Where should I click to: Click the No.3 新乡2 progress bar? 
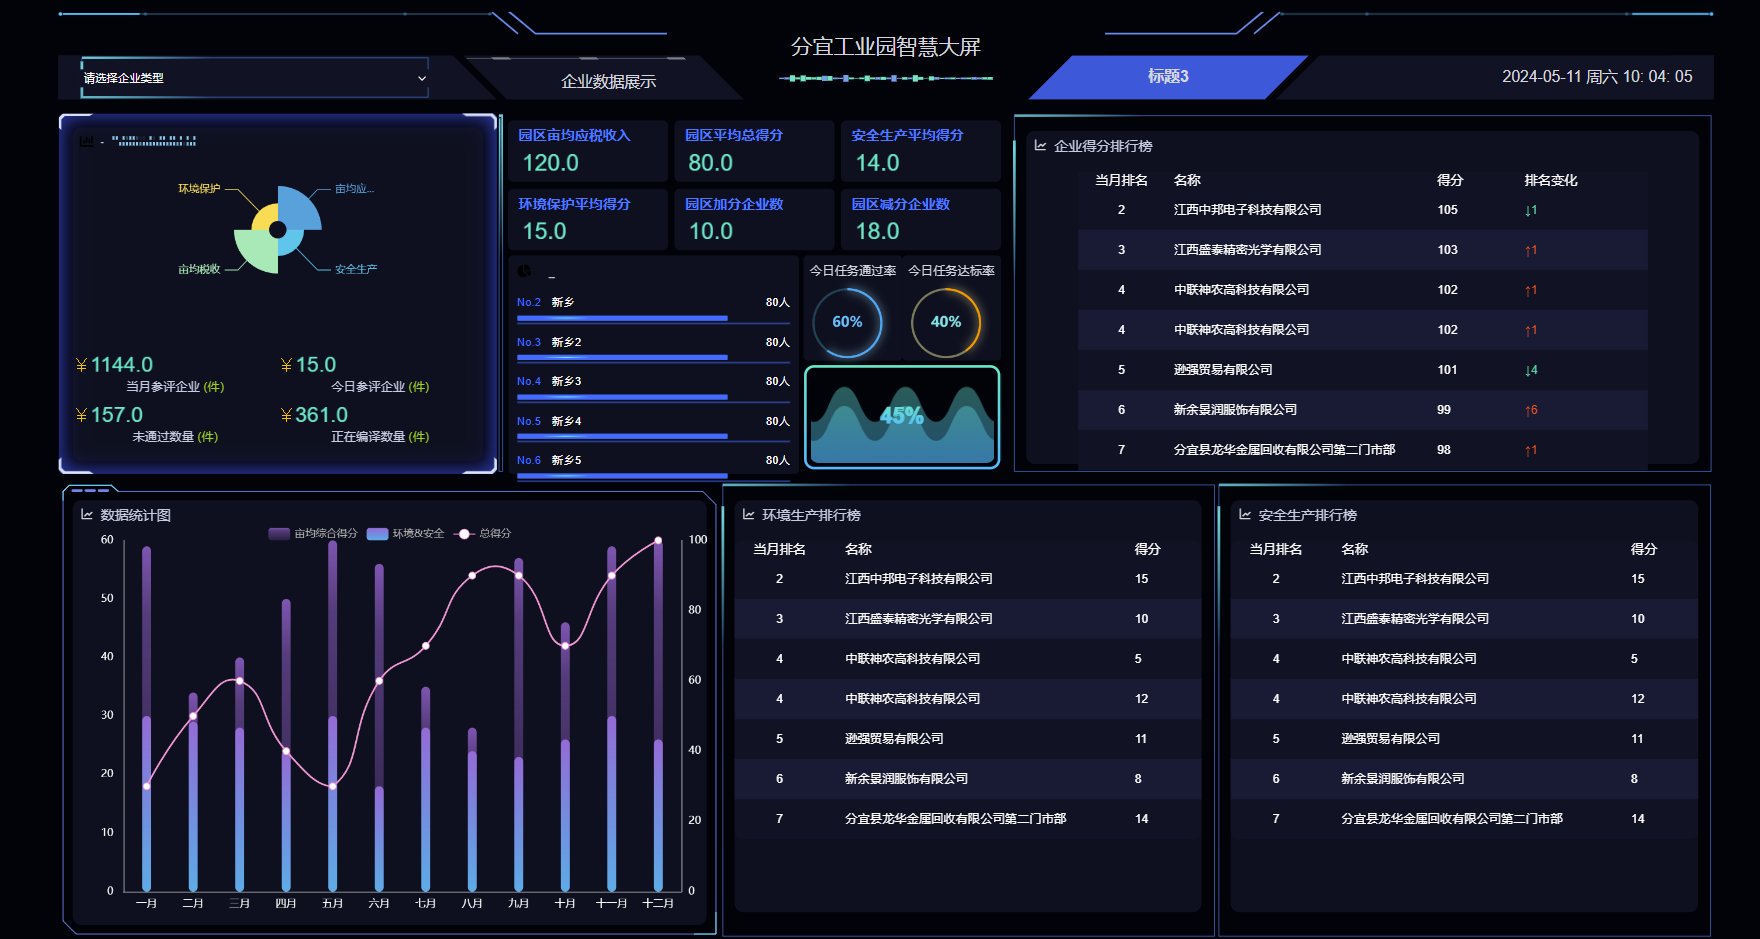(x=622, y=356)
